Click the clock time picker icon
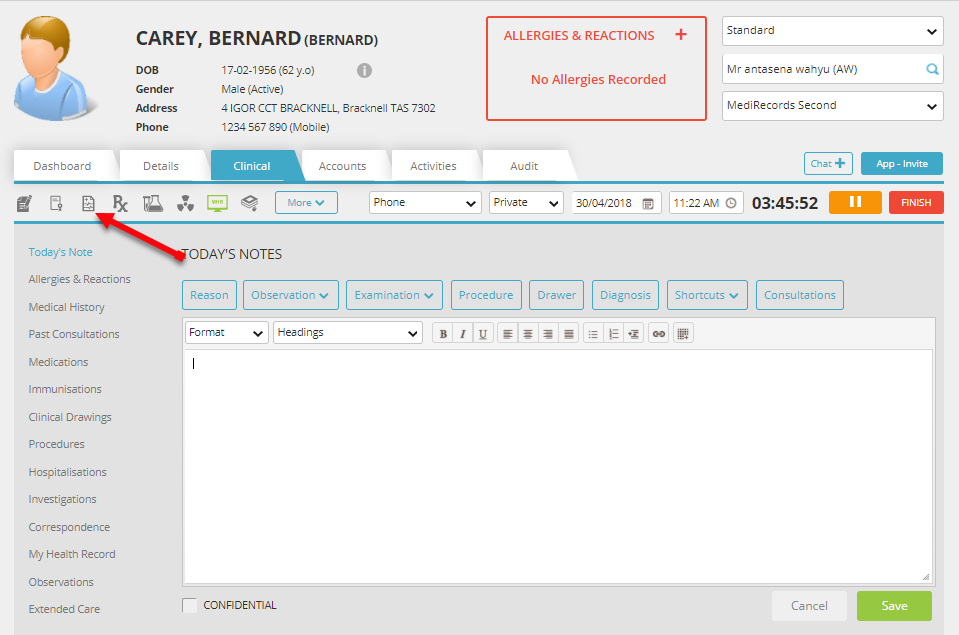Viewport: 959px width, 635px height. click(x=731, y=203)
